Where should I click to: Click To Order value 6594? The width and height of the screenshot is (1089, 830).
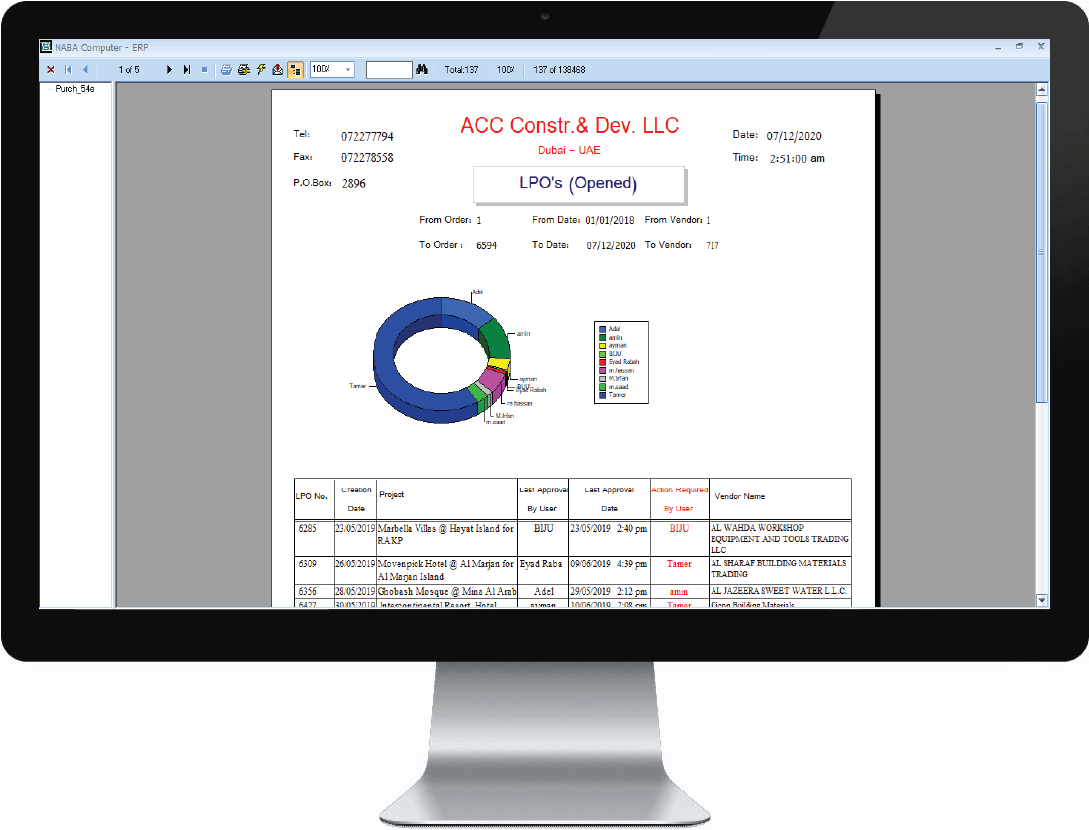tap(486, 245)
